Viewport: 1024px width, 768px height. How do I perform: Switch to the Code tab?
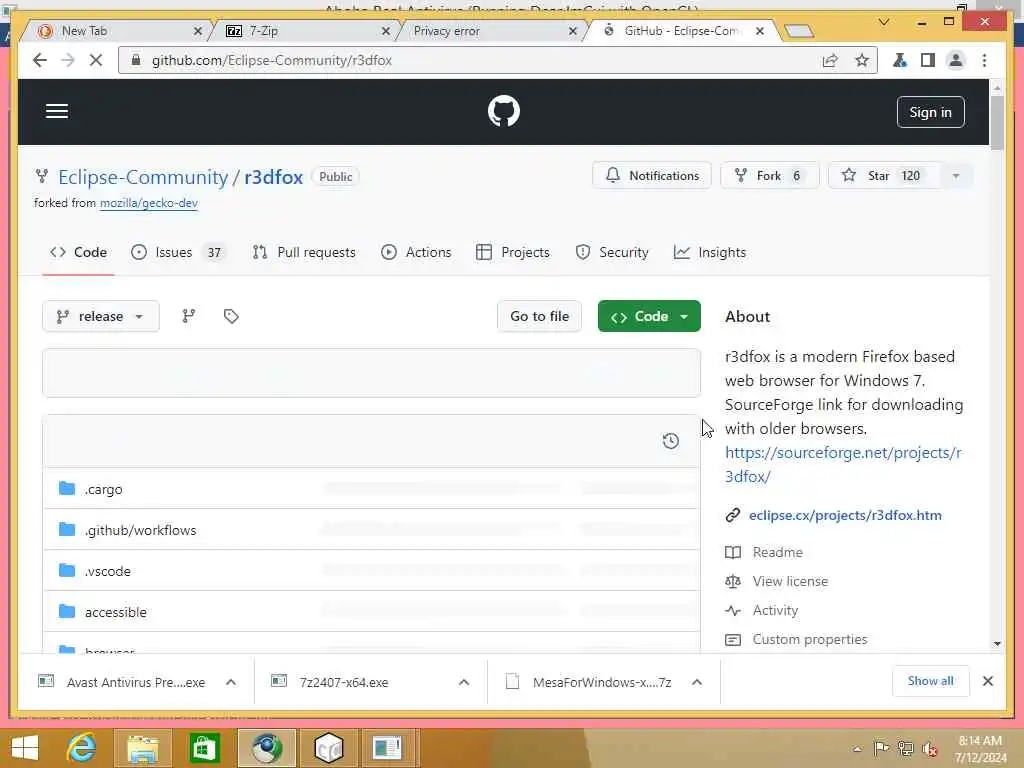click(78, 252)
